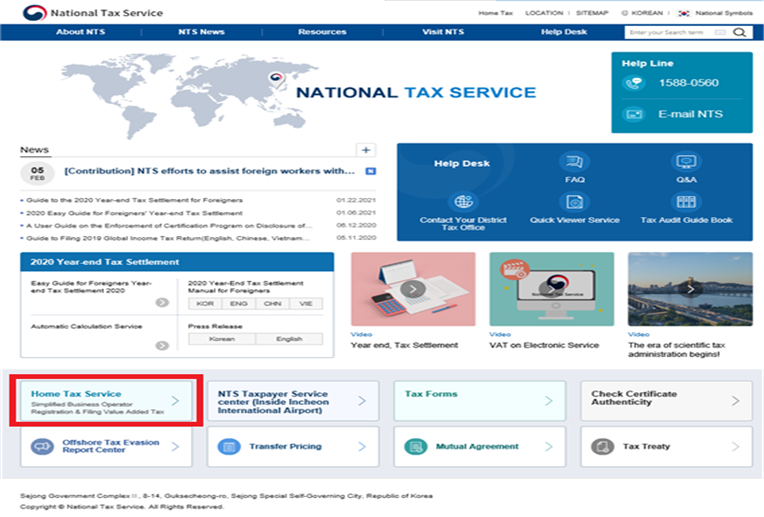
Task: Click the Tax Forms tile title
Action: click(x=431, y=394)
